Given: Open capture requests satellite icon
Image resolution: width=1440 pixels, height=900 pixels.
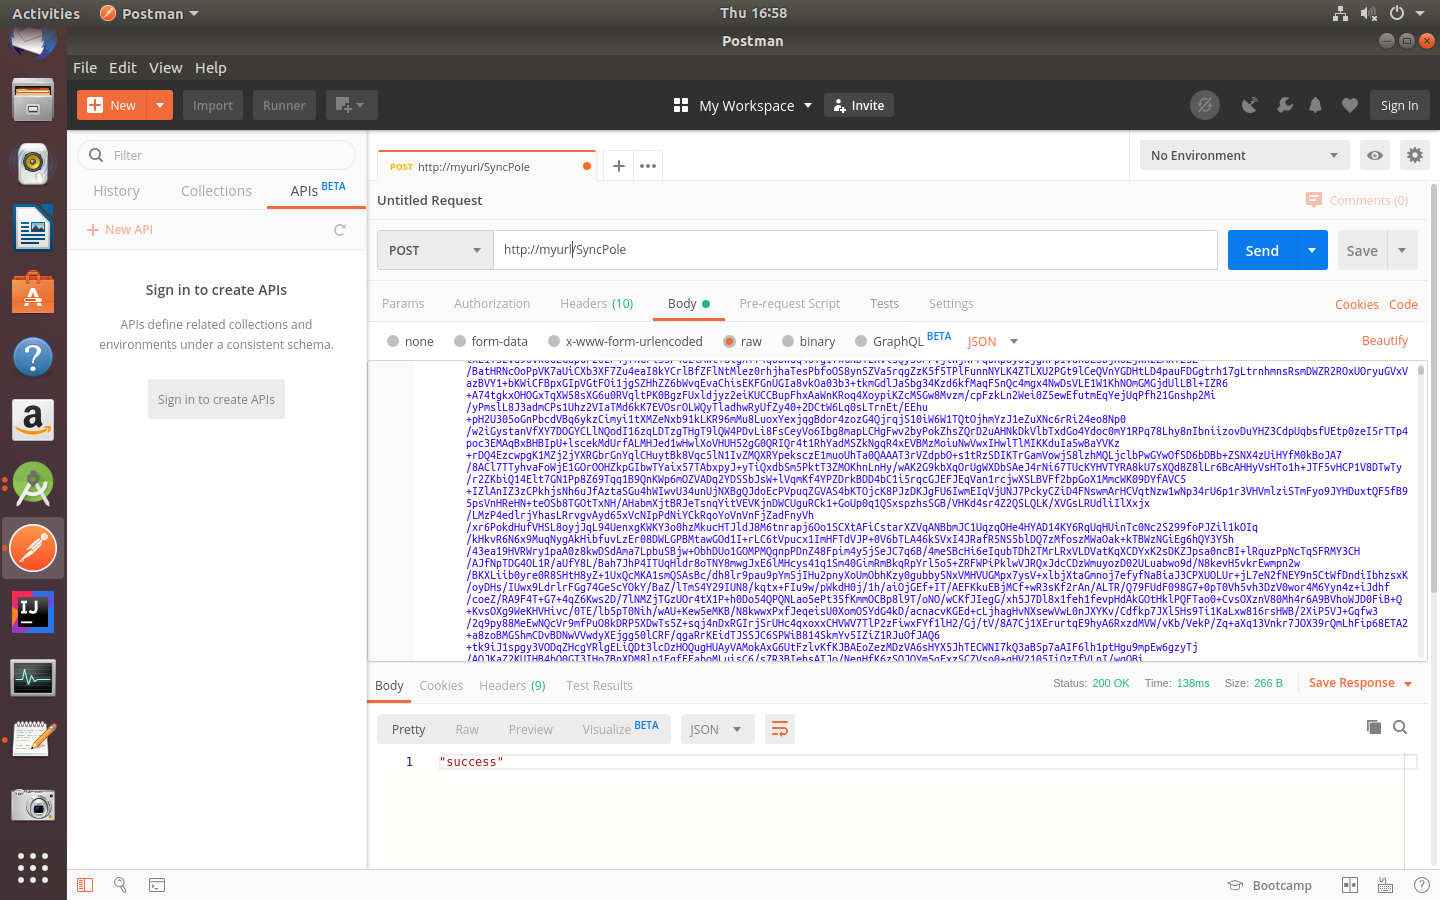Looking at the screenshot, I should [1249, 105].
